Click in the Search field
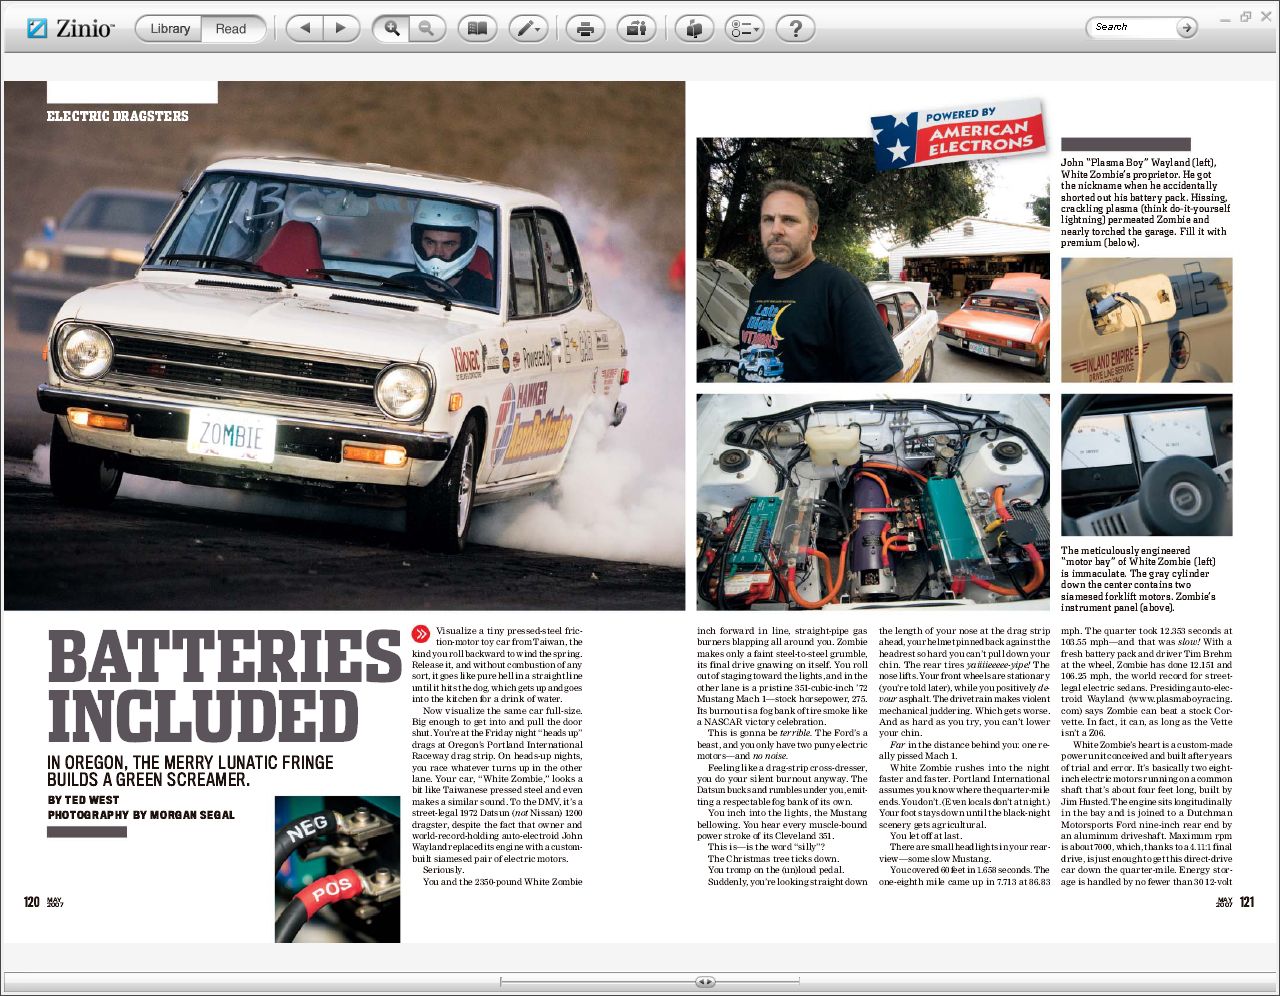Screen dimensions: 1280x996 (x=1130, y=28)
